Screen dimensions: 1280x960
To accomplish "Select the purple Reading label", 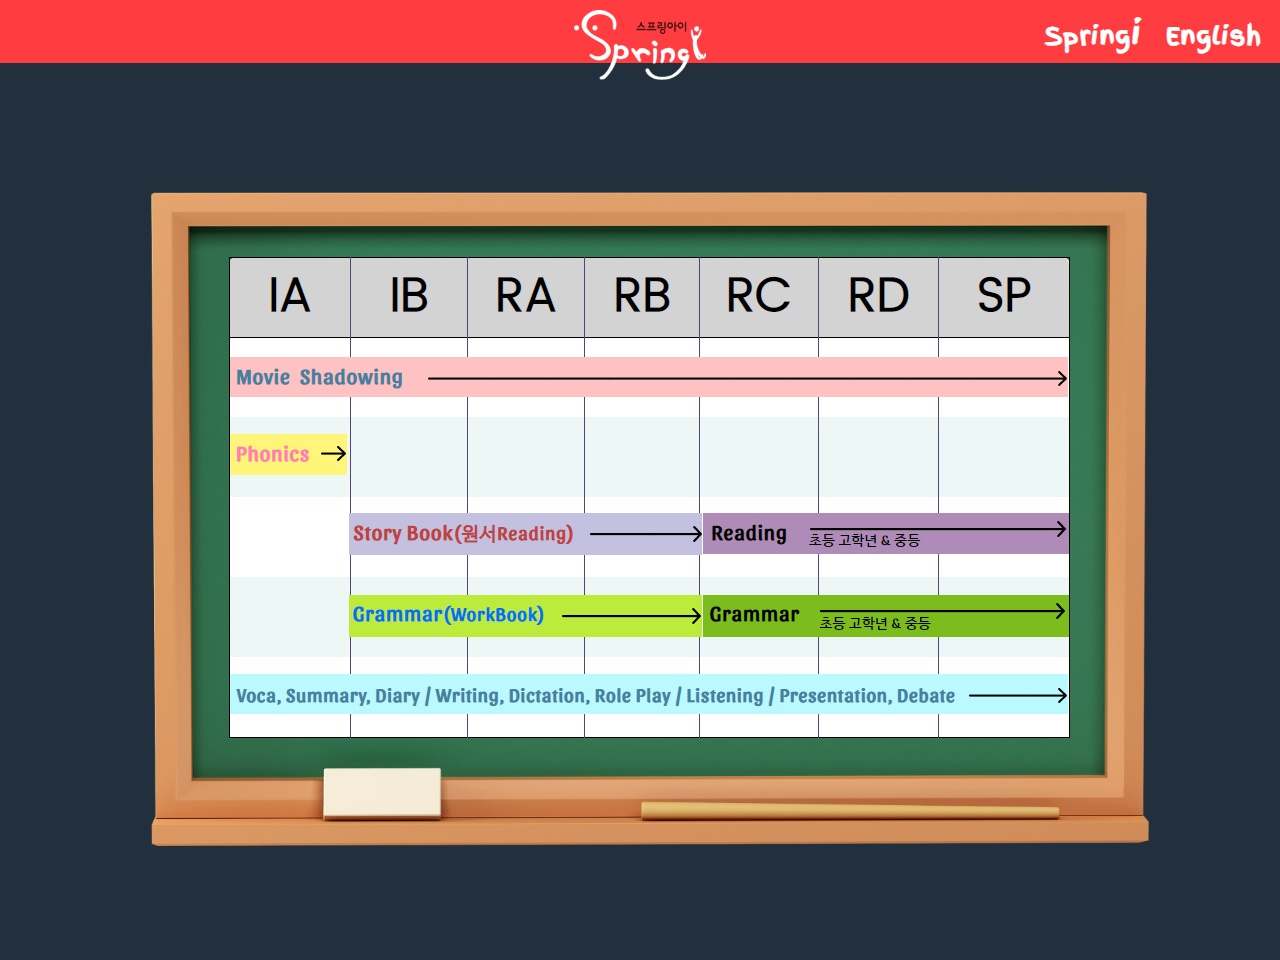I will pos(749,534).
